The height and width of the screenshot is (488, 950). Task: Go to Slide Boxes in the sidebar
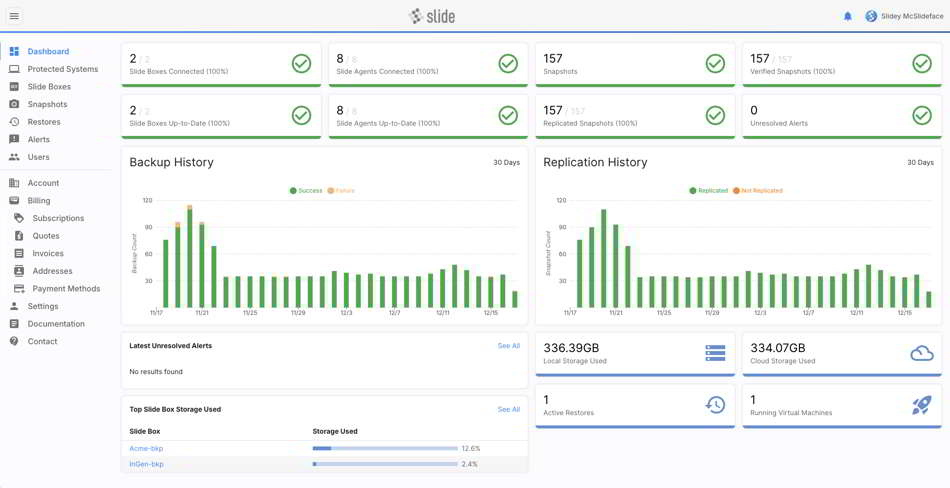coord(49,87)
